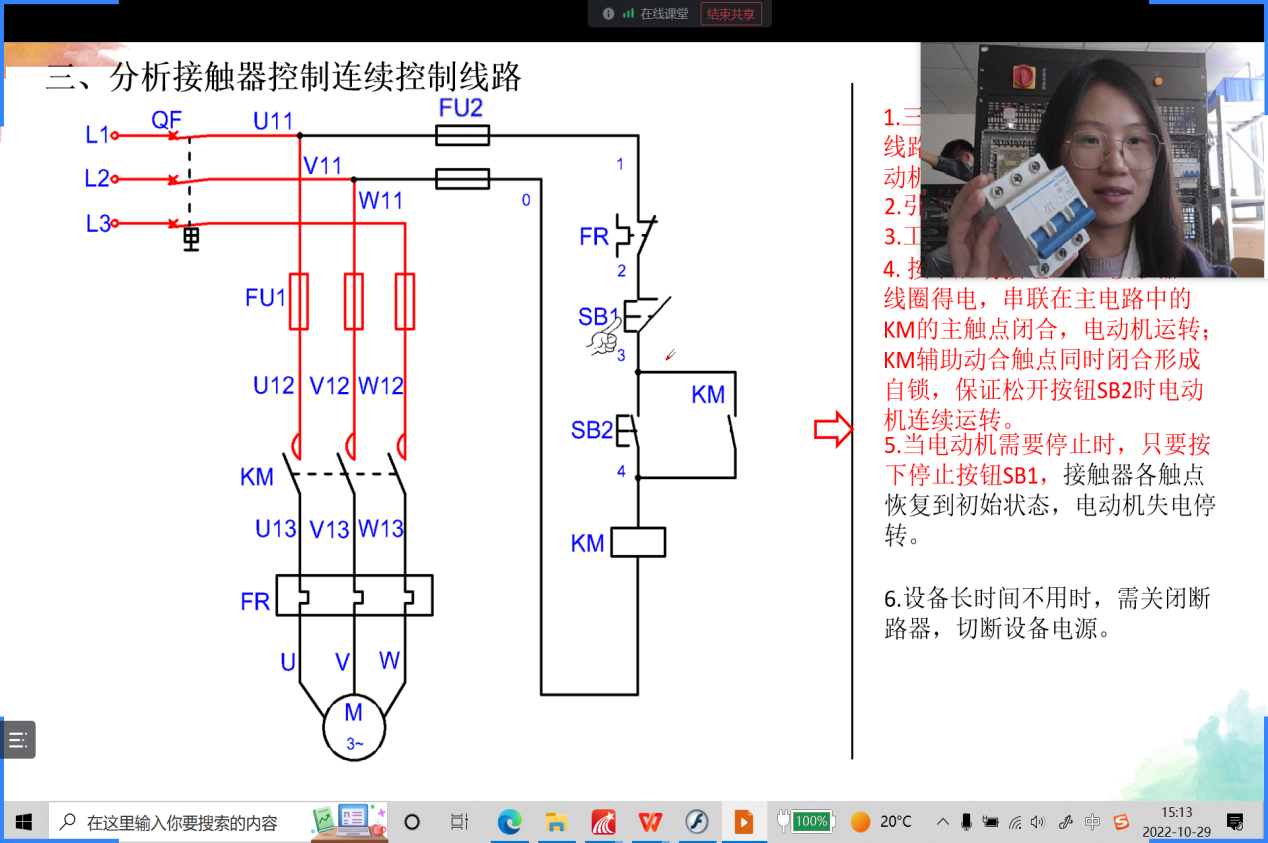Image resolution: width=1268 pixels, height=843 pixels.
Task: Click the meeting info icon
Action: click(608, 14)
